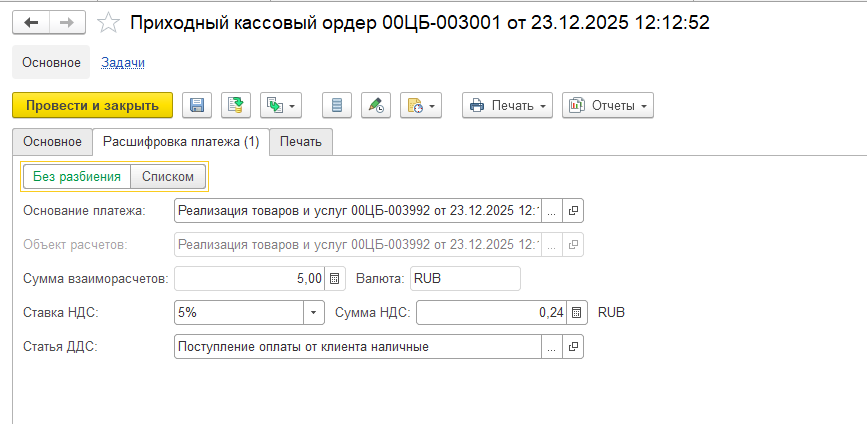
Task: Click the Провести и закрыть button
Action: [x=92, y=105]
